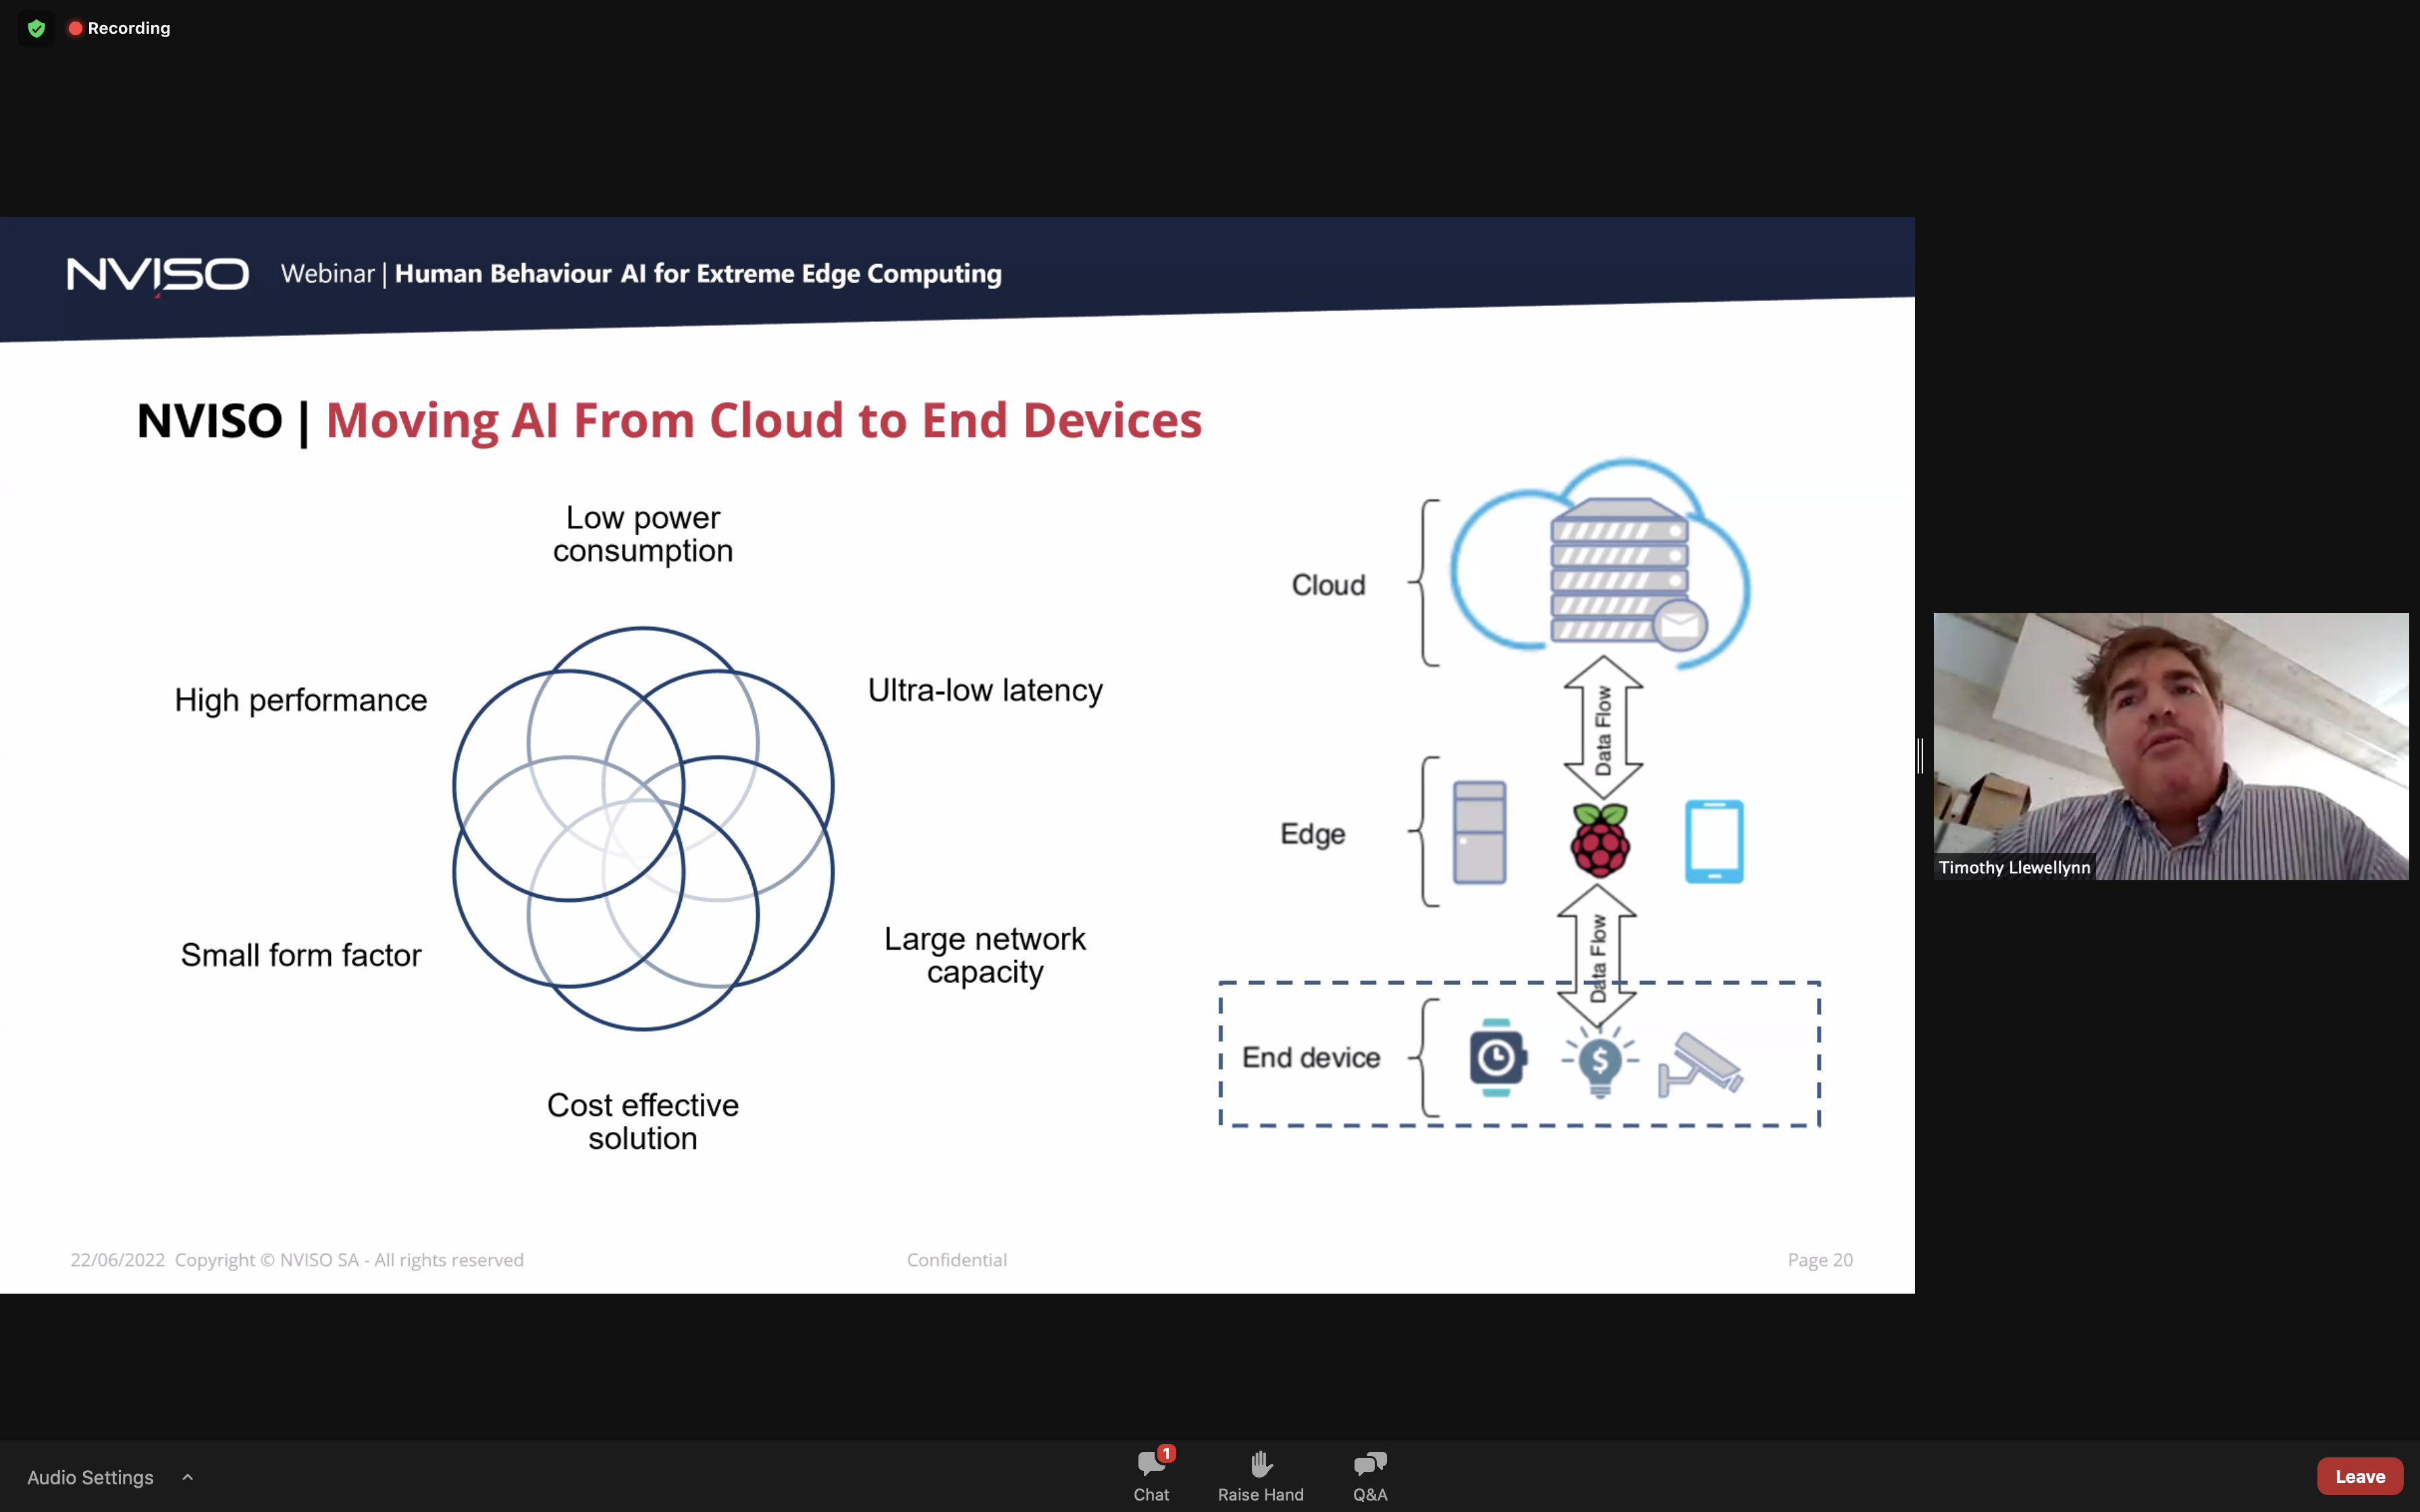Open the Chat panel
Viewport: 2420px width, 1512px height.
[1151, 1476]
